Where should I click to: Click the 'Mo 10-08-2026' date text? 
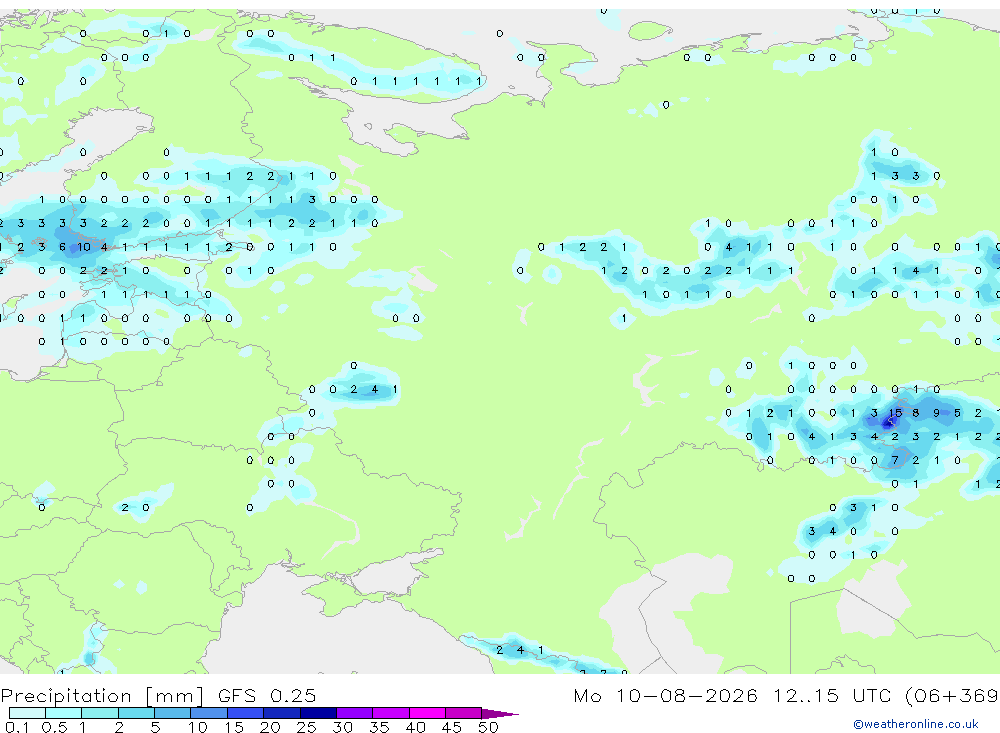click(x=666, y=695)
